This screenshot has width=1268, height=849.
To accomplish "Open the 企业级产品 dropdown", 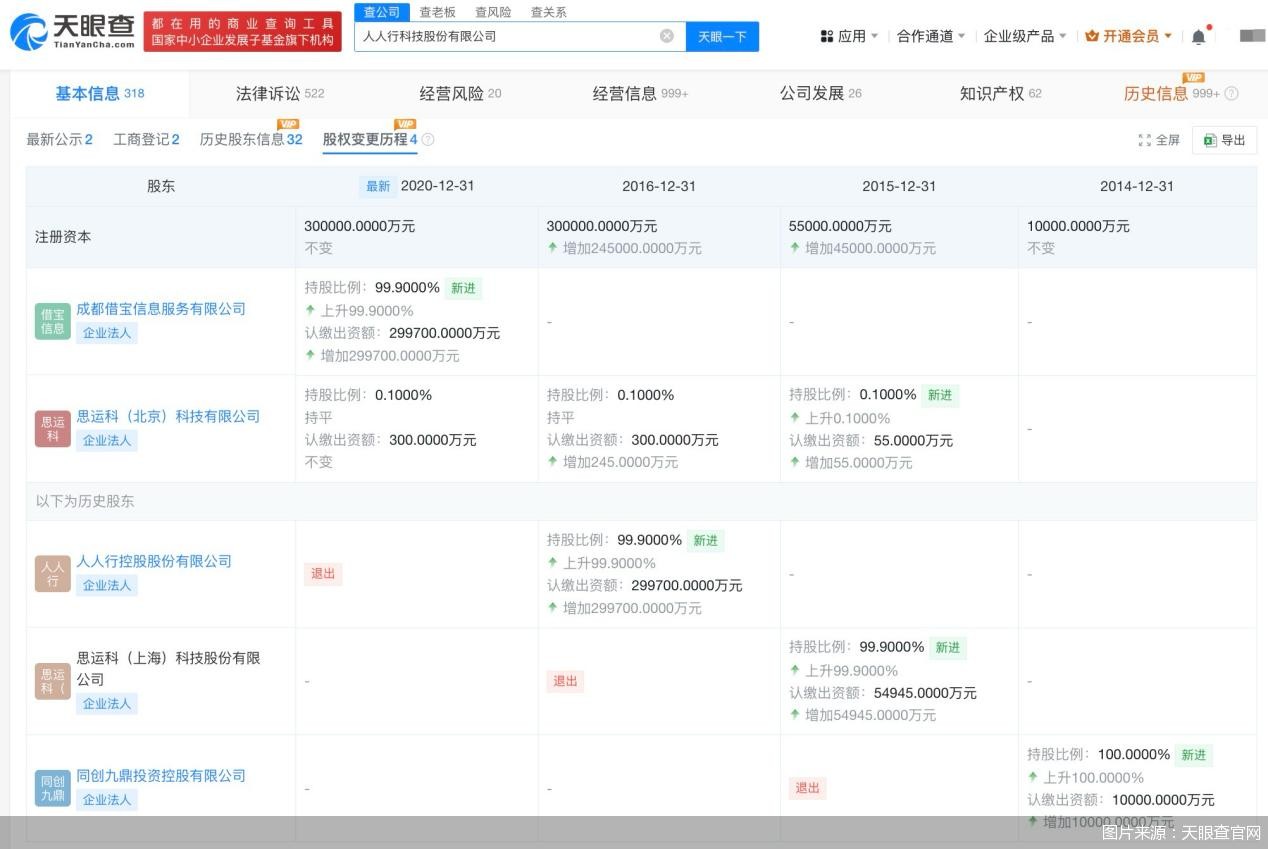I will click(x=1024, y=36).
